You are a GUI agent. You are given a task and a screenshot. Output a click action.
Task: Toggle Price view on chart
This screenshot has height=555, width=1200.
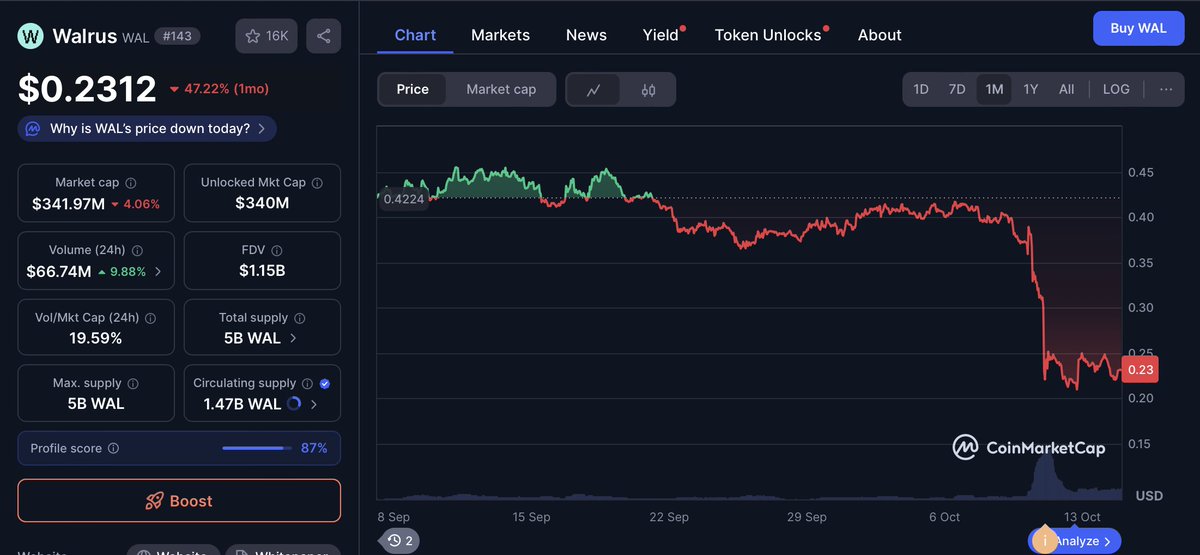(x=412, y=90)
